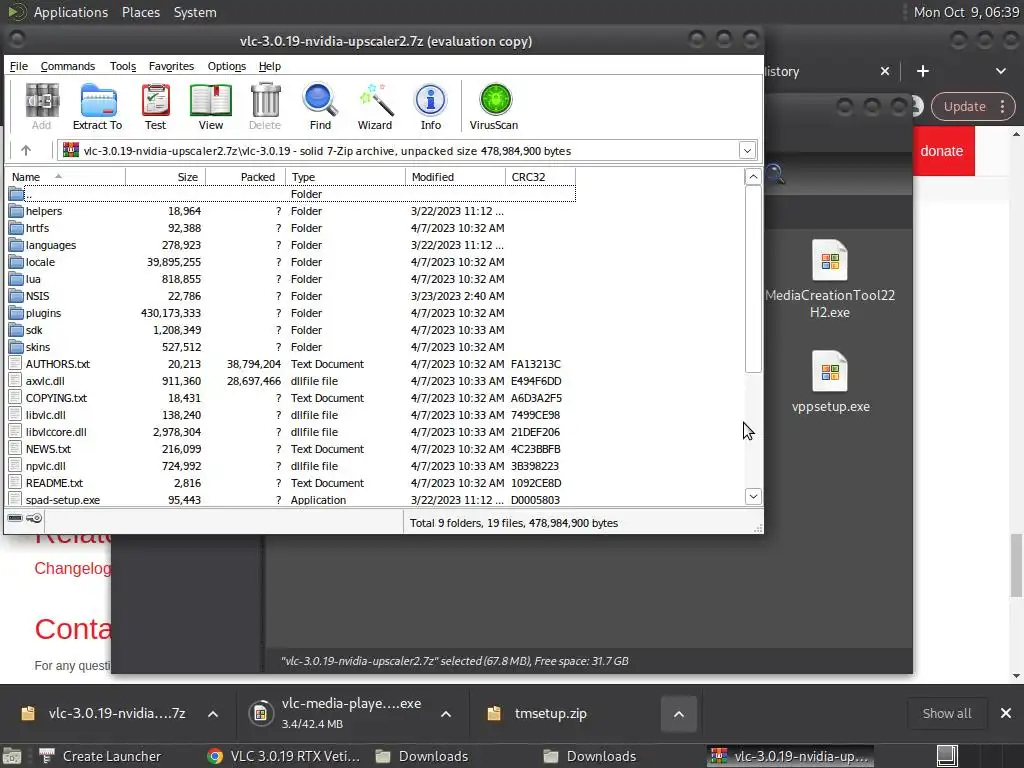Open the Applications panel menu
Viewport: 1024px width, 768px height.
click(x=71, y=12)
